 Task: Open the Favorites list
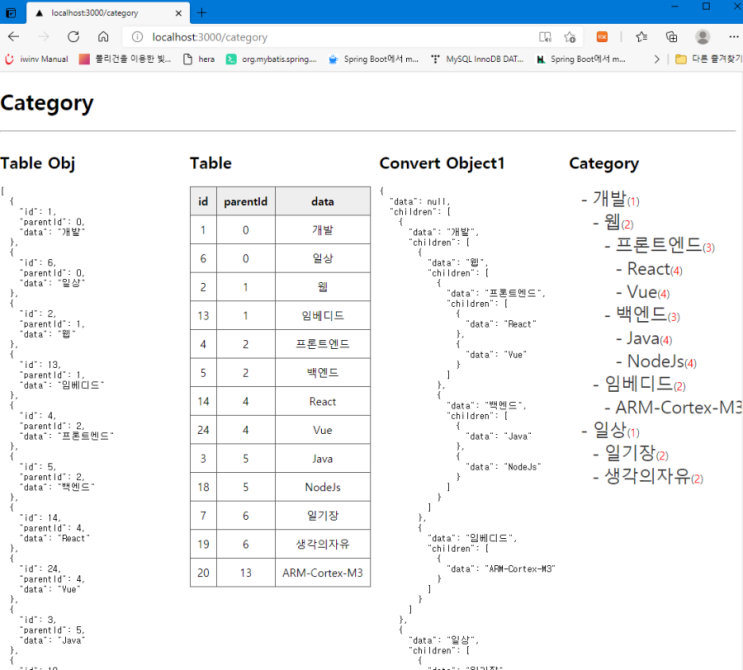pyautogui.click(x=641, y=37)
